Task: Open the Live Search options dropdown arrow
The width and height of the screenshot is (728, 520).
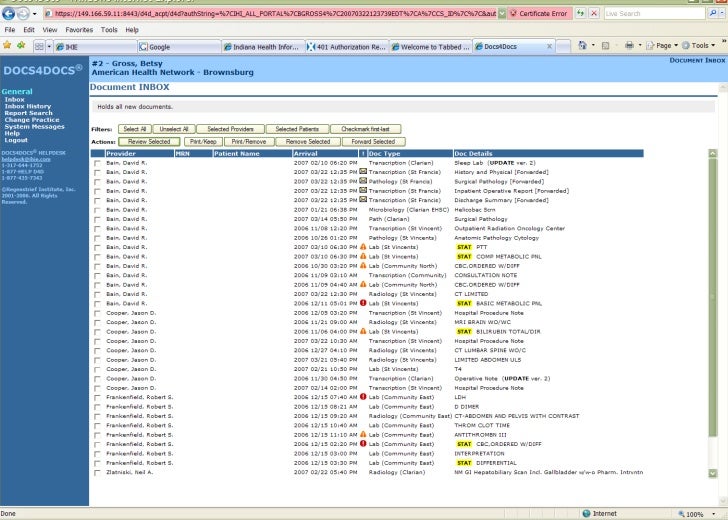Action: [722, 13]
